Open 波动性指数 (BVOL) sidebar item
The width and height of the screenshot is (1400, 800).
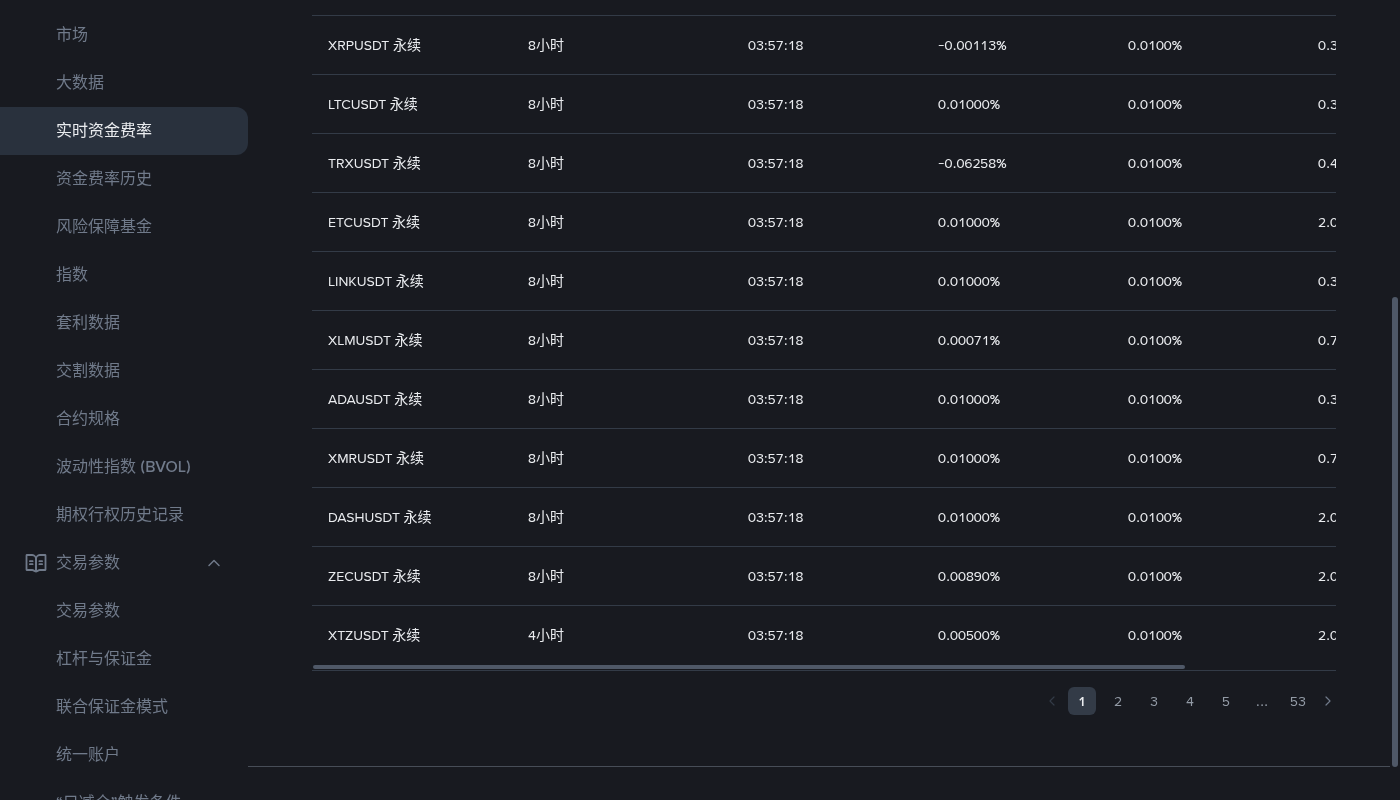(123, 466)
